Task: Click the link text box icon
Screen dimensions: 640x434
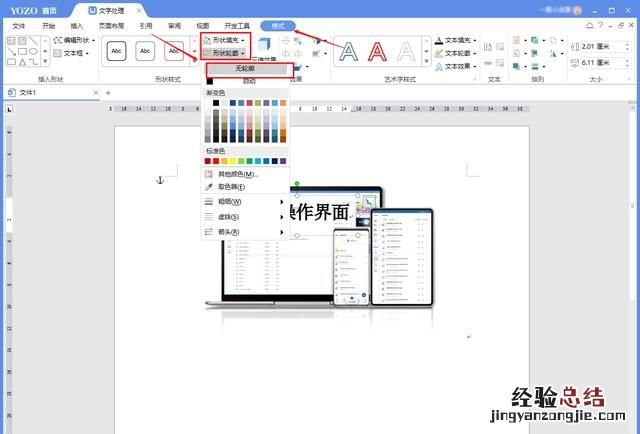Action: point(488,63)
